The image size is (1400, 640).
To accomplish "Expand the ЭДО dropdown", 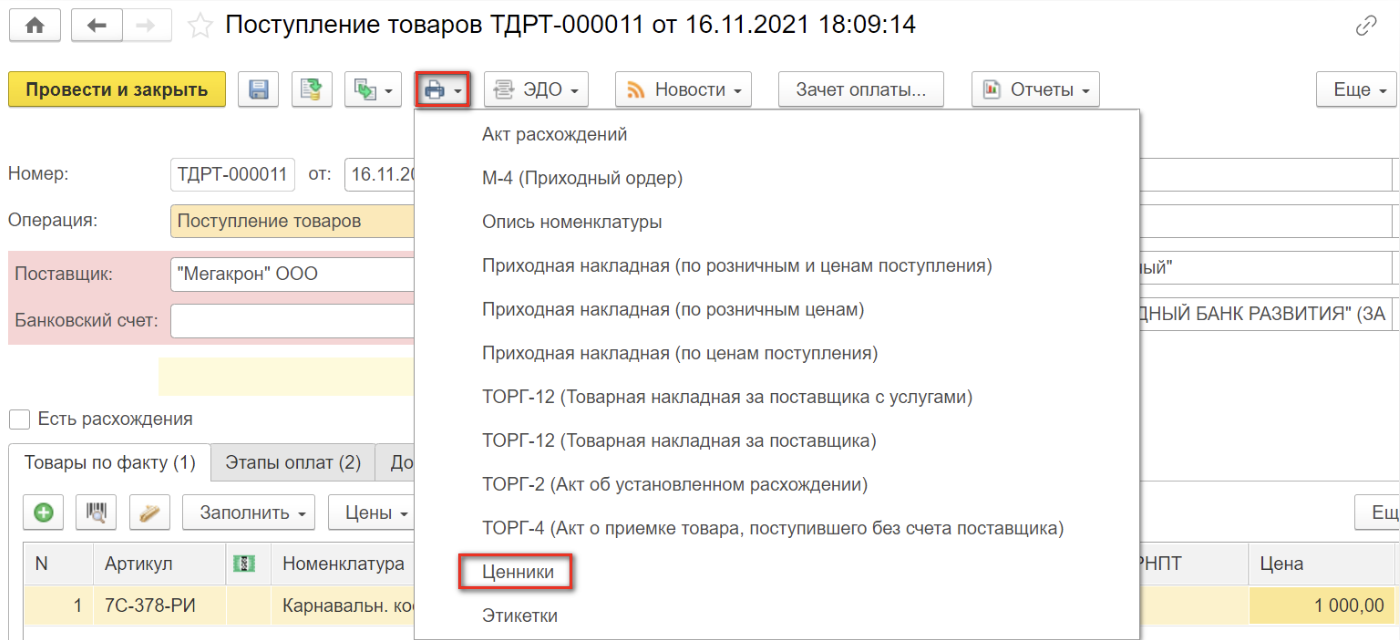I will [x=536, y=90].
